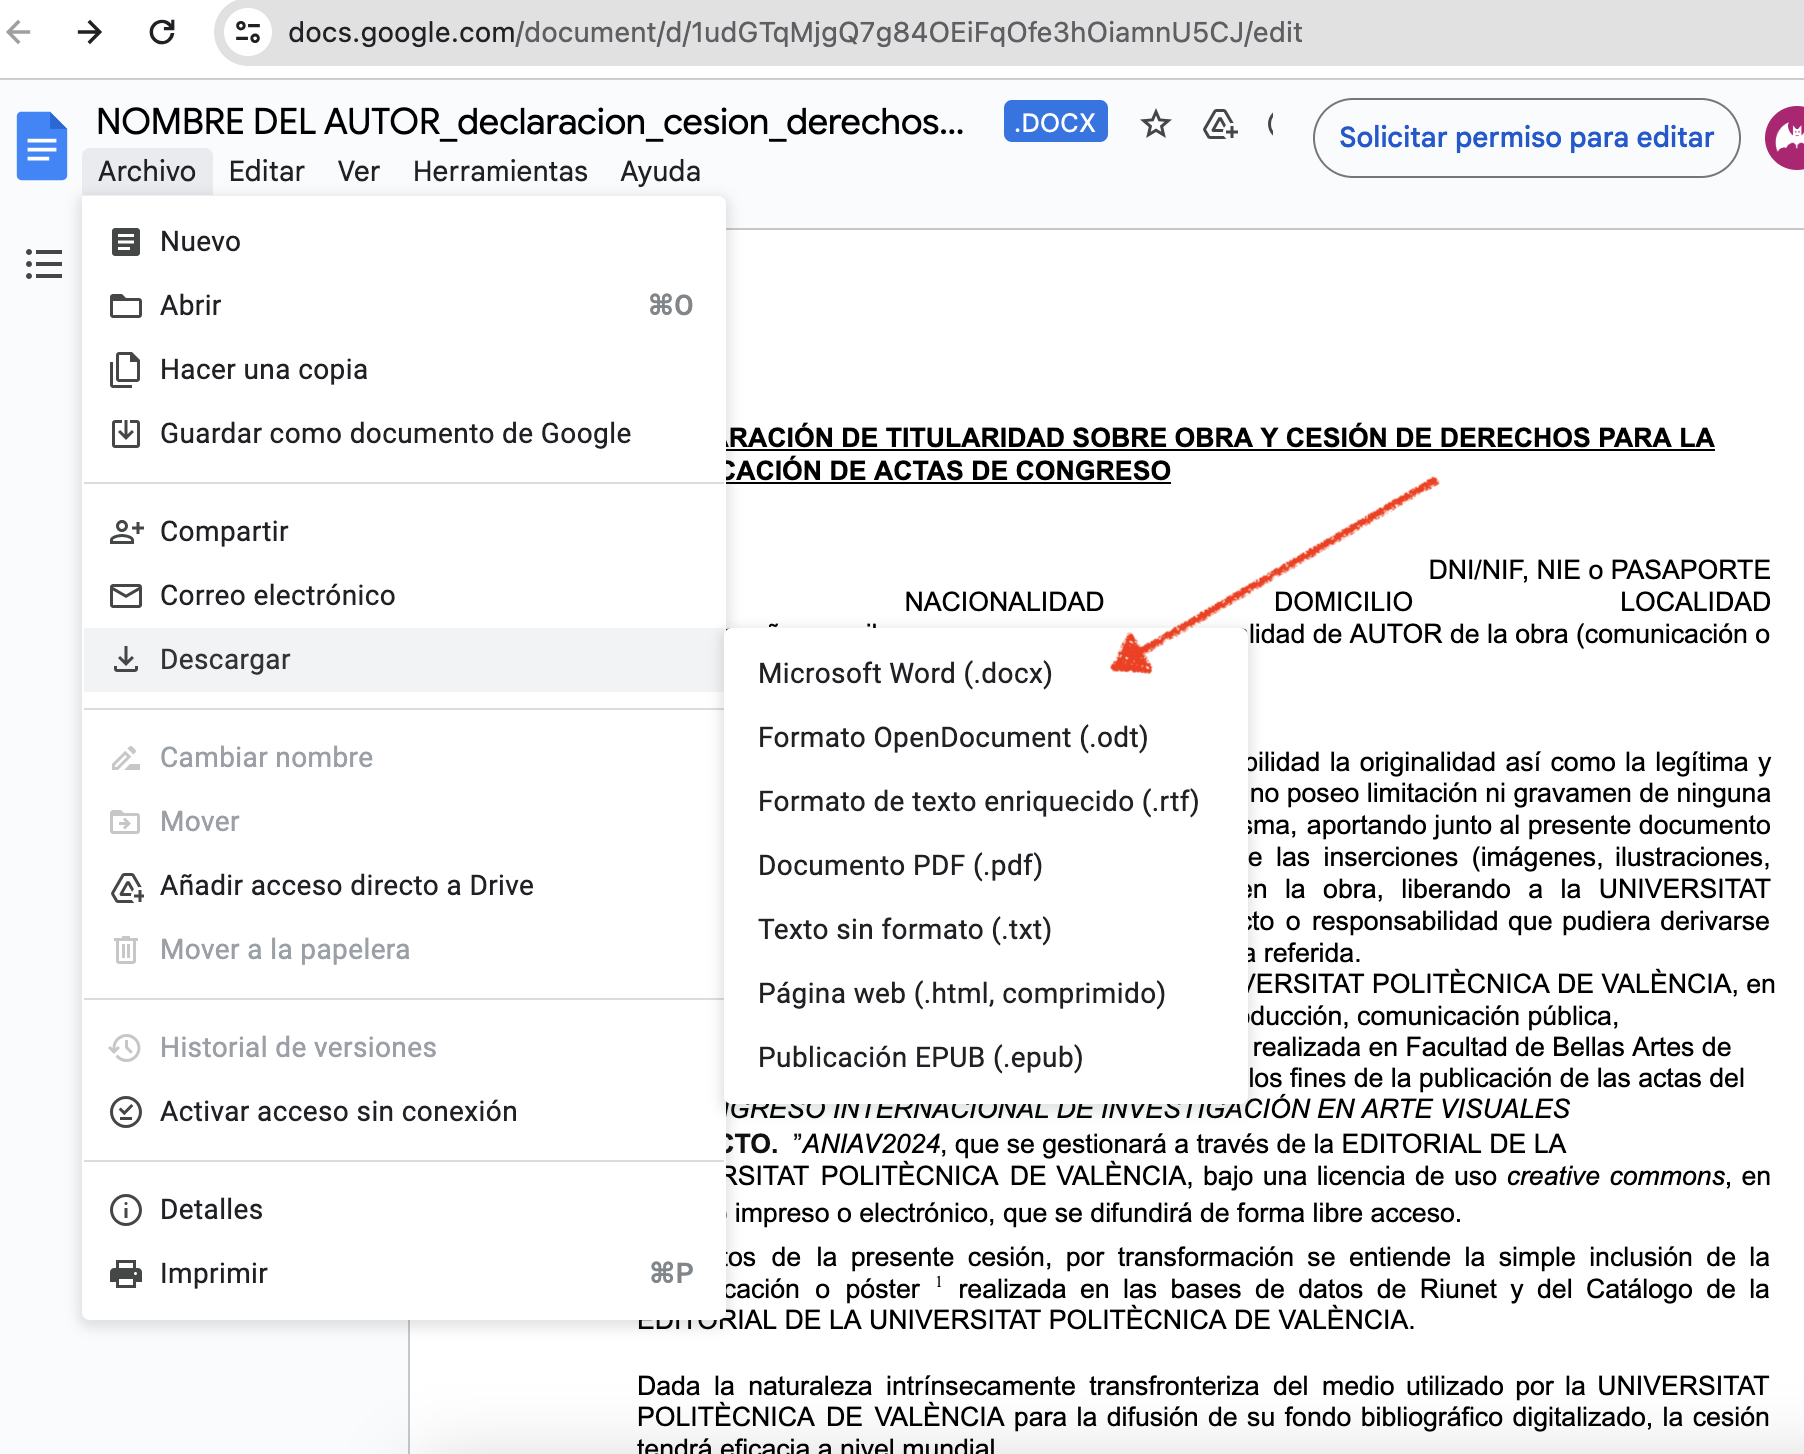Click the Google Docs home icon
Image resolution: width=1804 pixels, height=1454 pixels.
click(x=42, y=146)
